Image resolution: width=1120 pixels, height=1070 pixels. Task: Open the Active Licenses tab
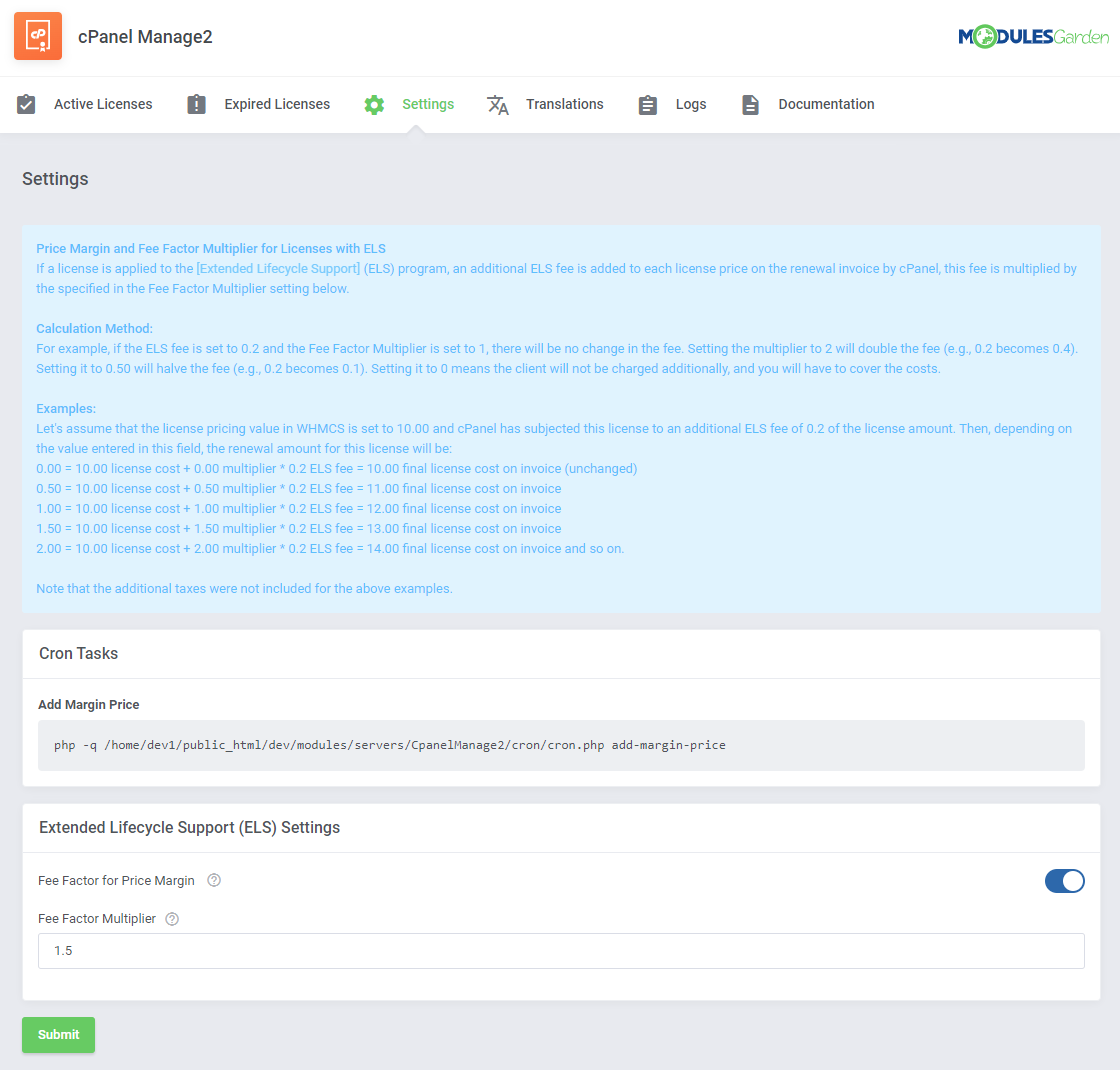pyautogui.click(x=103, y=104)
